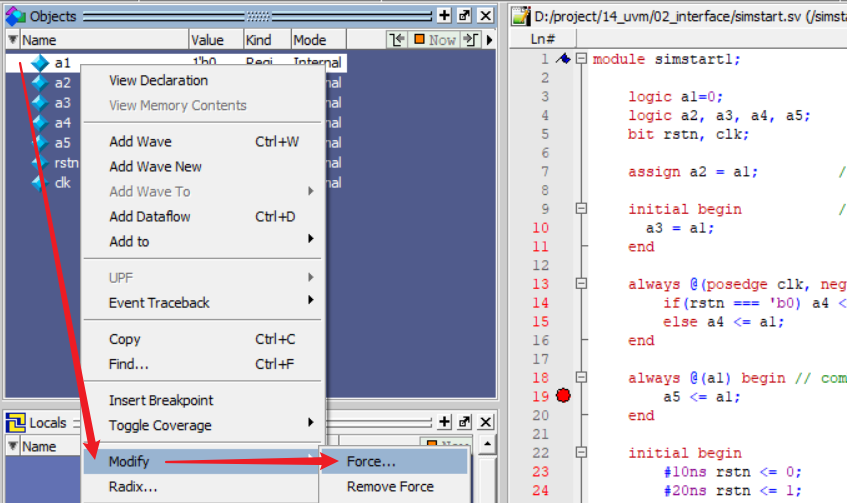Close the Locals panel

pos(486,422)
